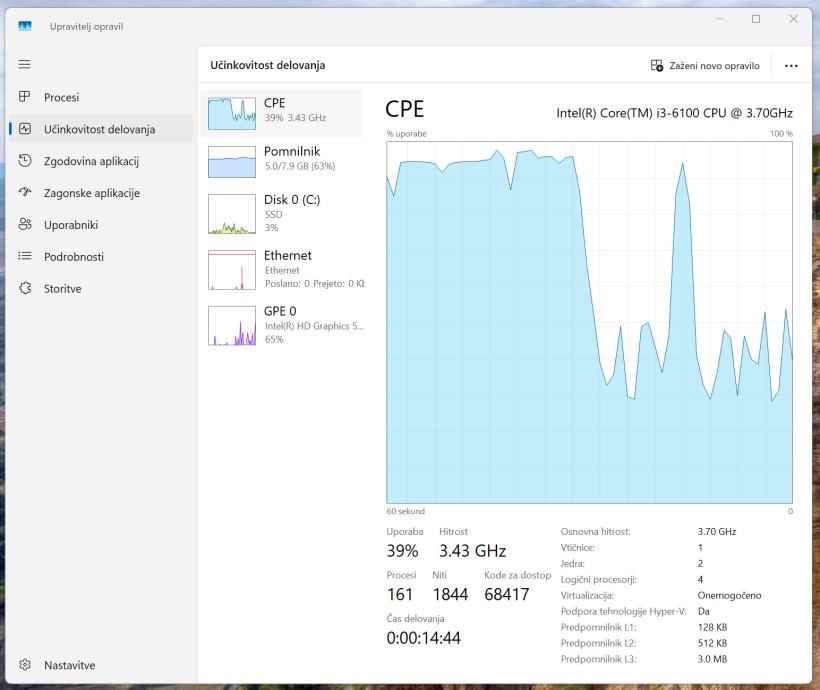Click the % uporabe axis label
This screenshot has height=690, width=820.
(406, 133)
